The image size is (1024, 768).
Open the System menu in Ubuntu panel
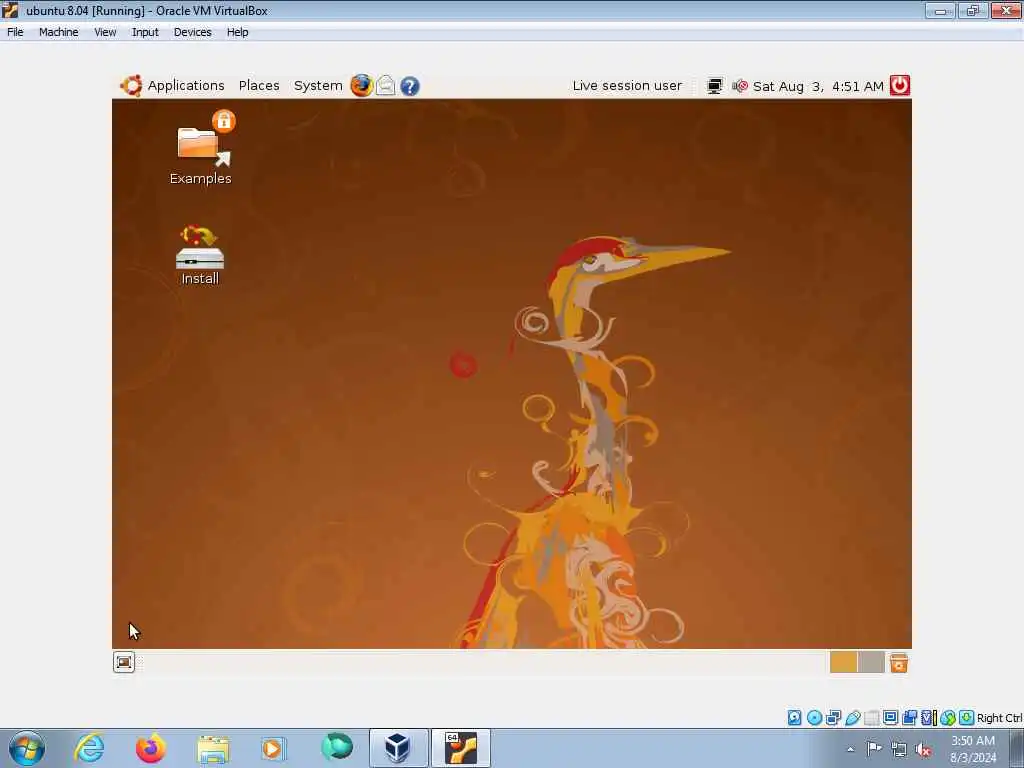(318, 86)
